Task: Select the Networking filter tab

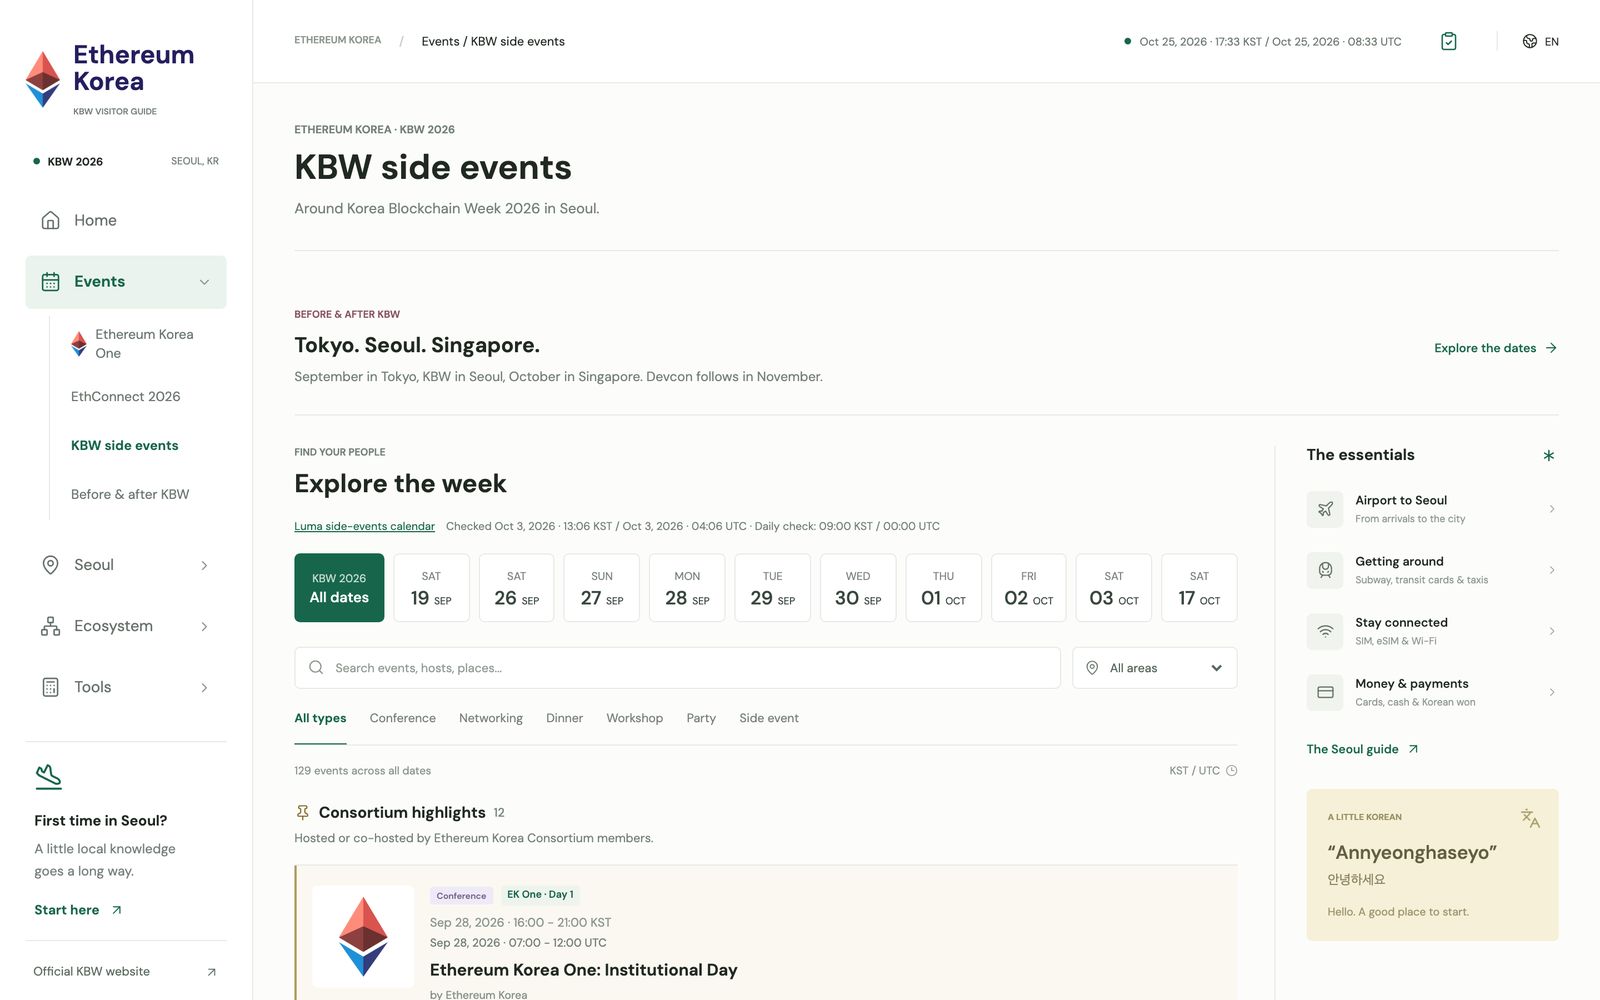Action: click(x=491, y=718)
